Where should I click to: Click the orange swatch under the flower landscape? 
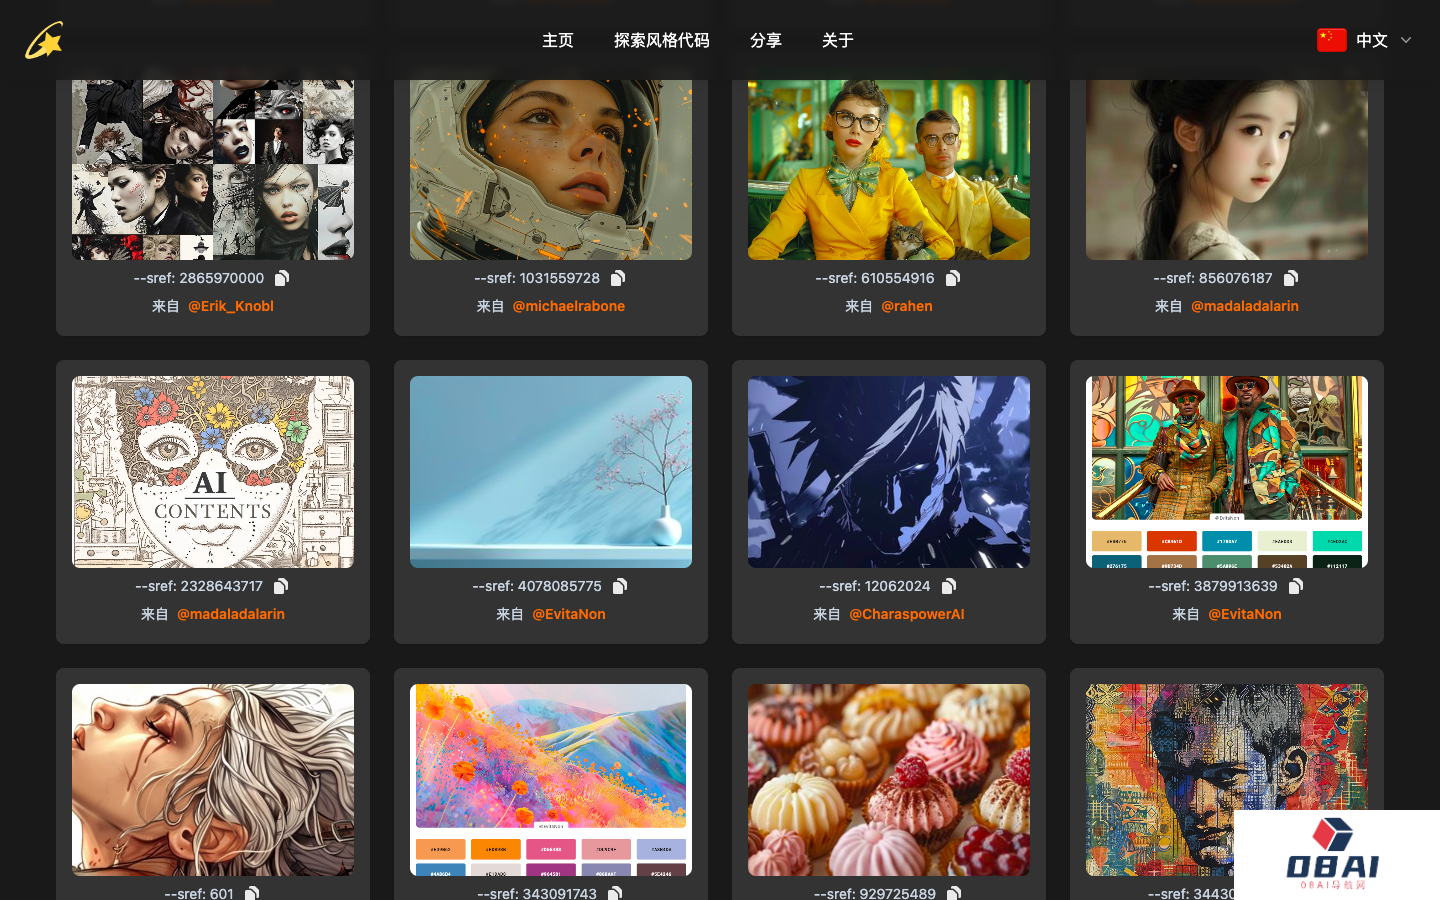496,849
